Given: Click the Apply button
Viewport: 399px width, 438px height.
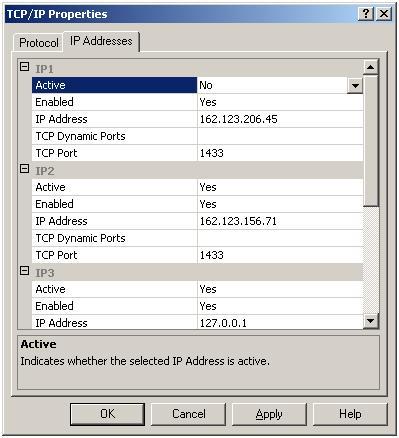Looking at the screenshot, I should click(x=269, y=414).
